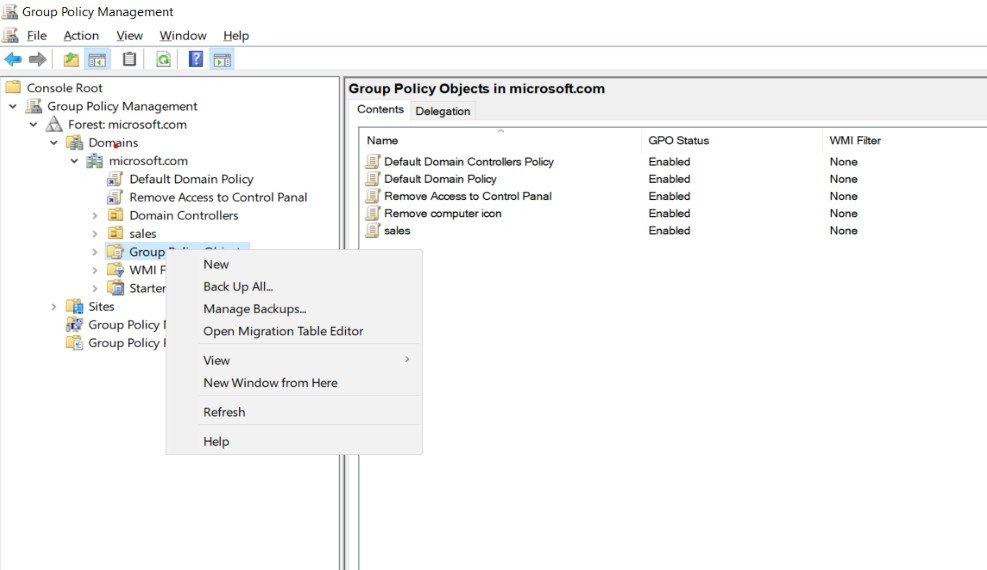
Task: Select the Sites tree label
Action: pyautogui.click(x=101, y=306)
